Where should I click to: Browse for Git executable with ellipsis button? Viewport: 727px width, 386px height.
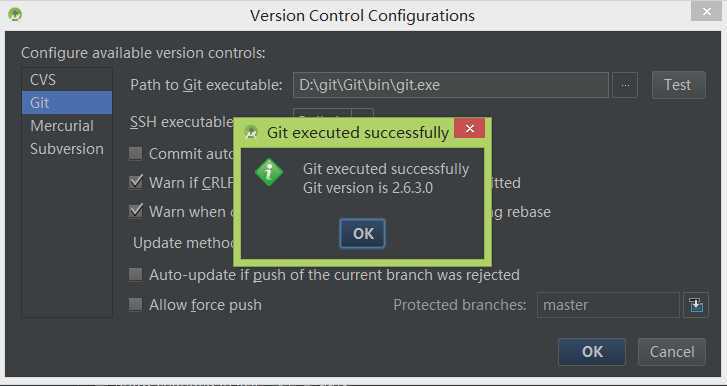(x=625, y=85)
